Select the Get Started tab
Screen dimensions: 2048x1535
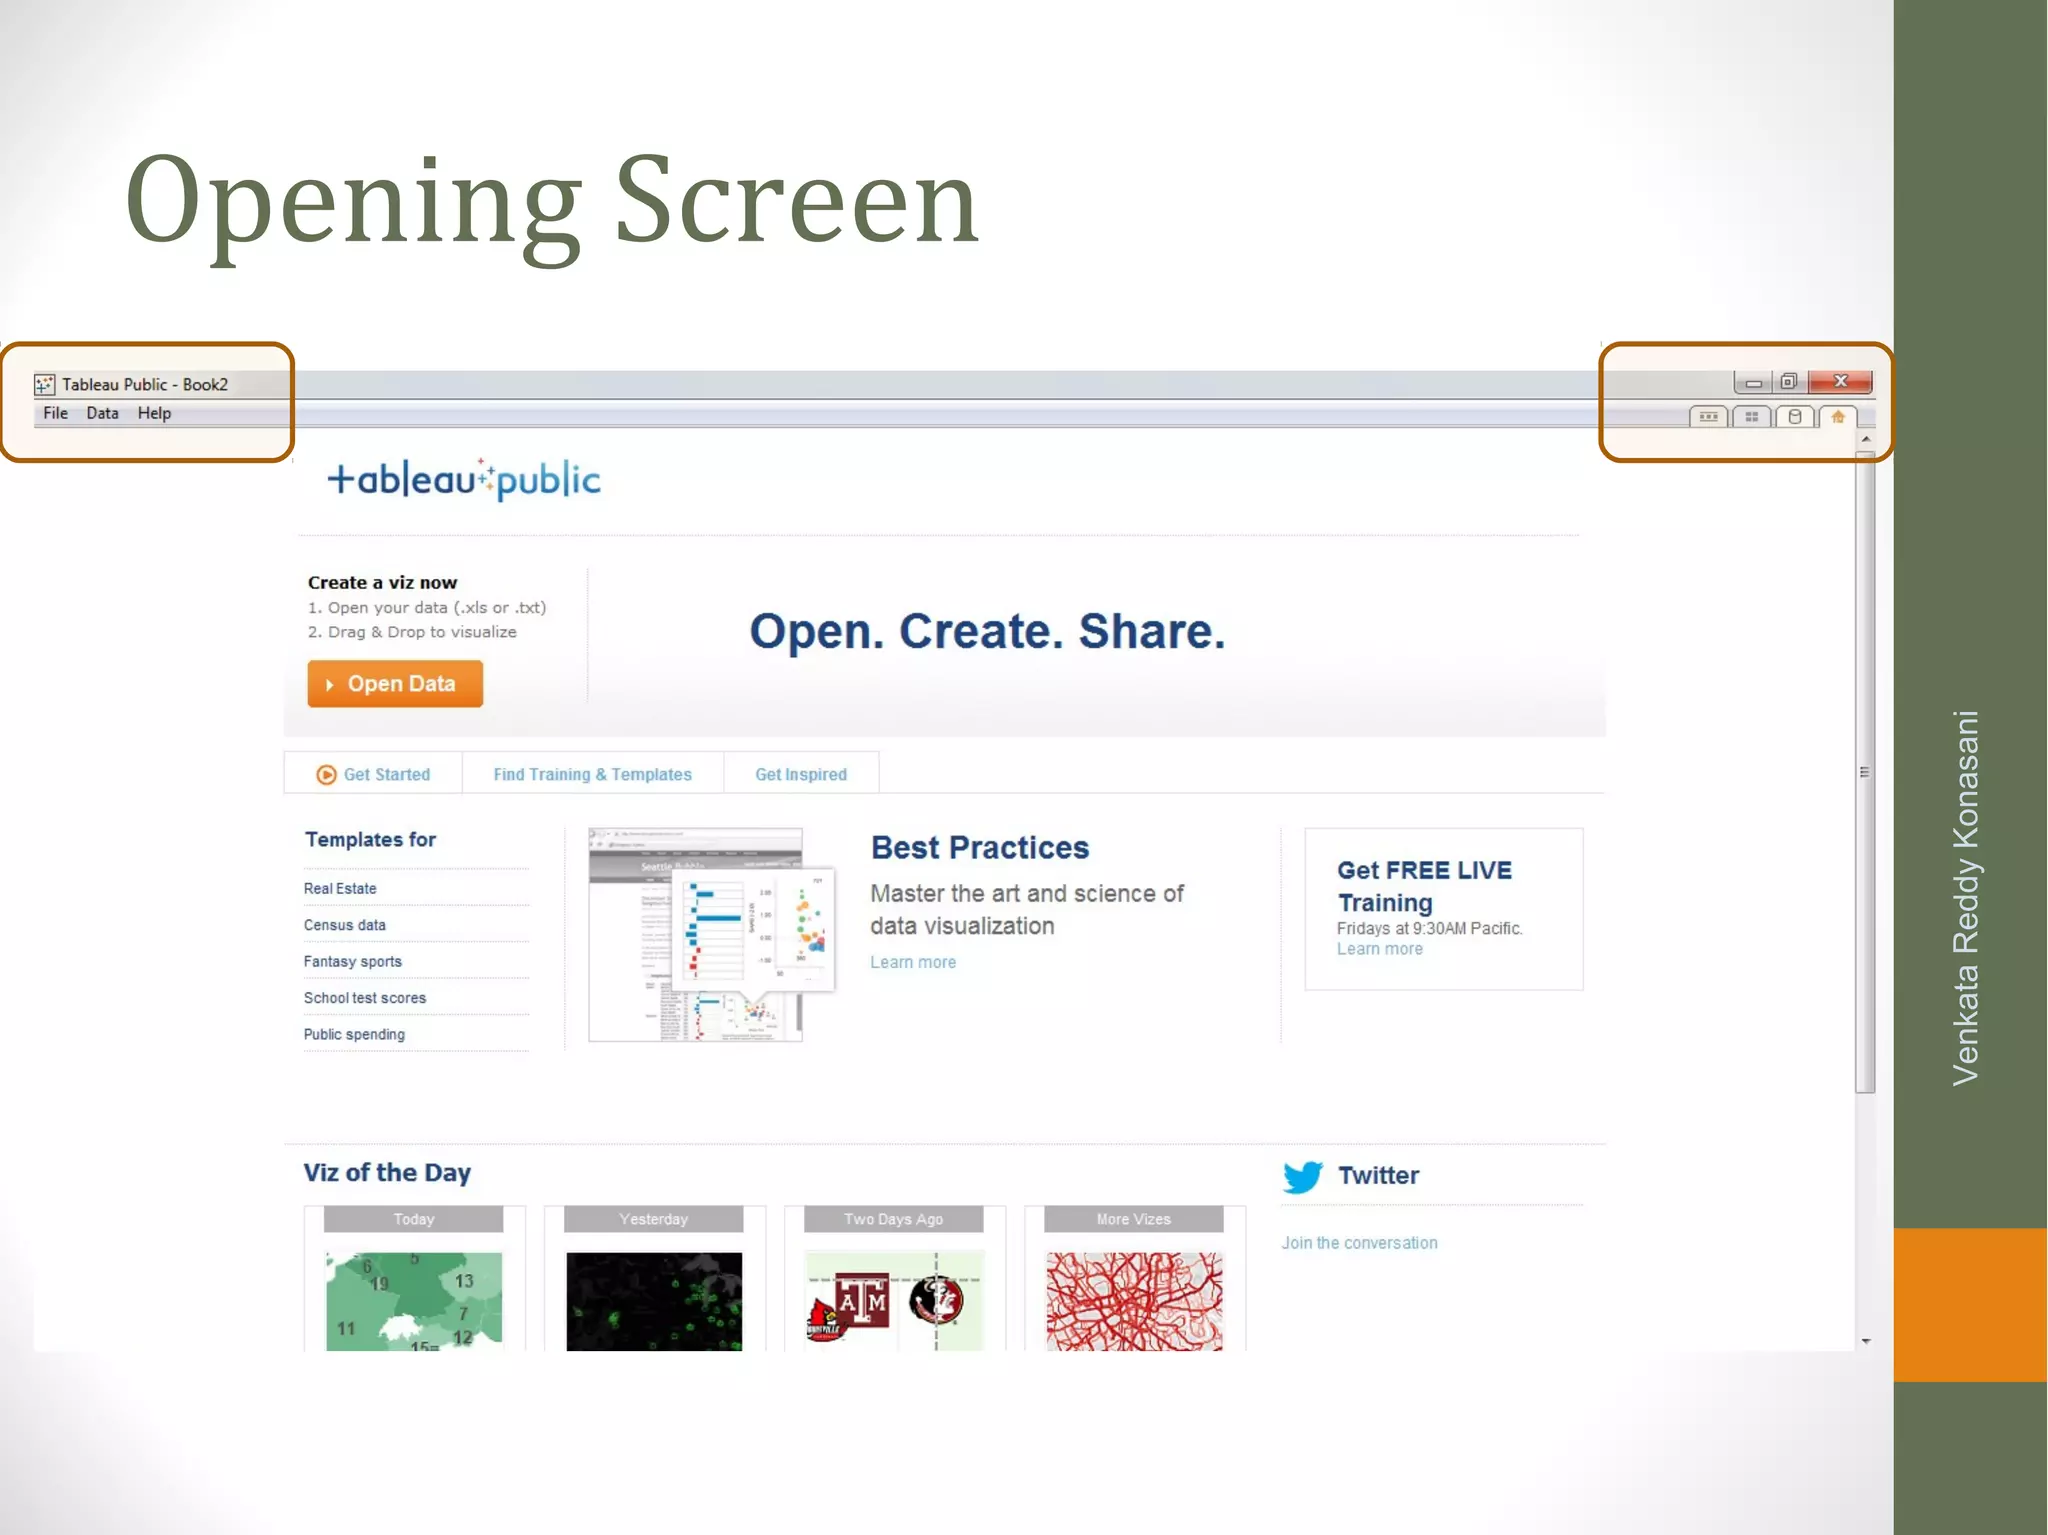pyautogui.click(x=373, y=774)
